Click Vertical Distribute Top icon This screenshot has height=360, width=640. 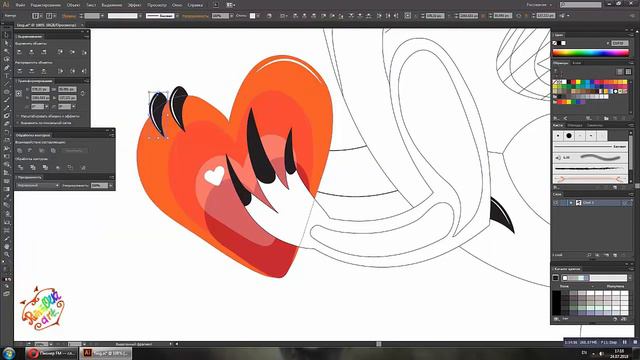click(x=19, y=71)
